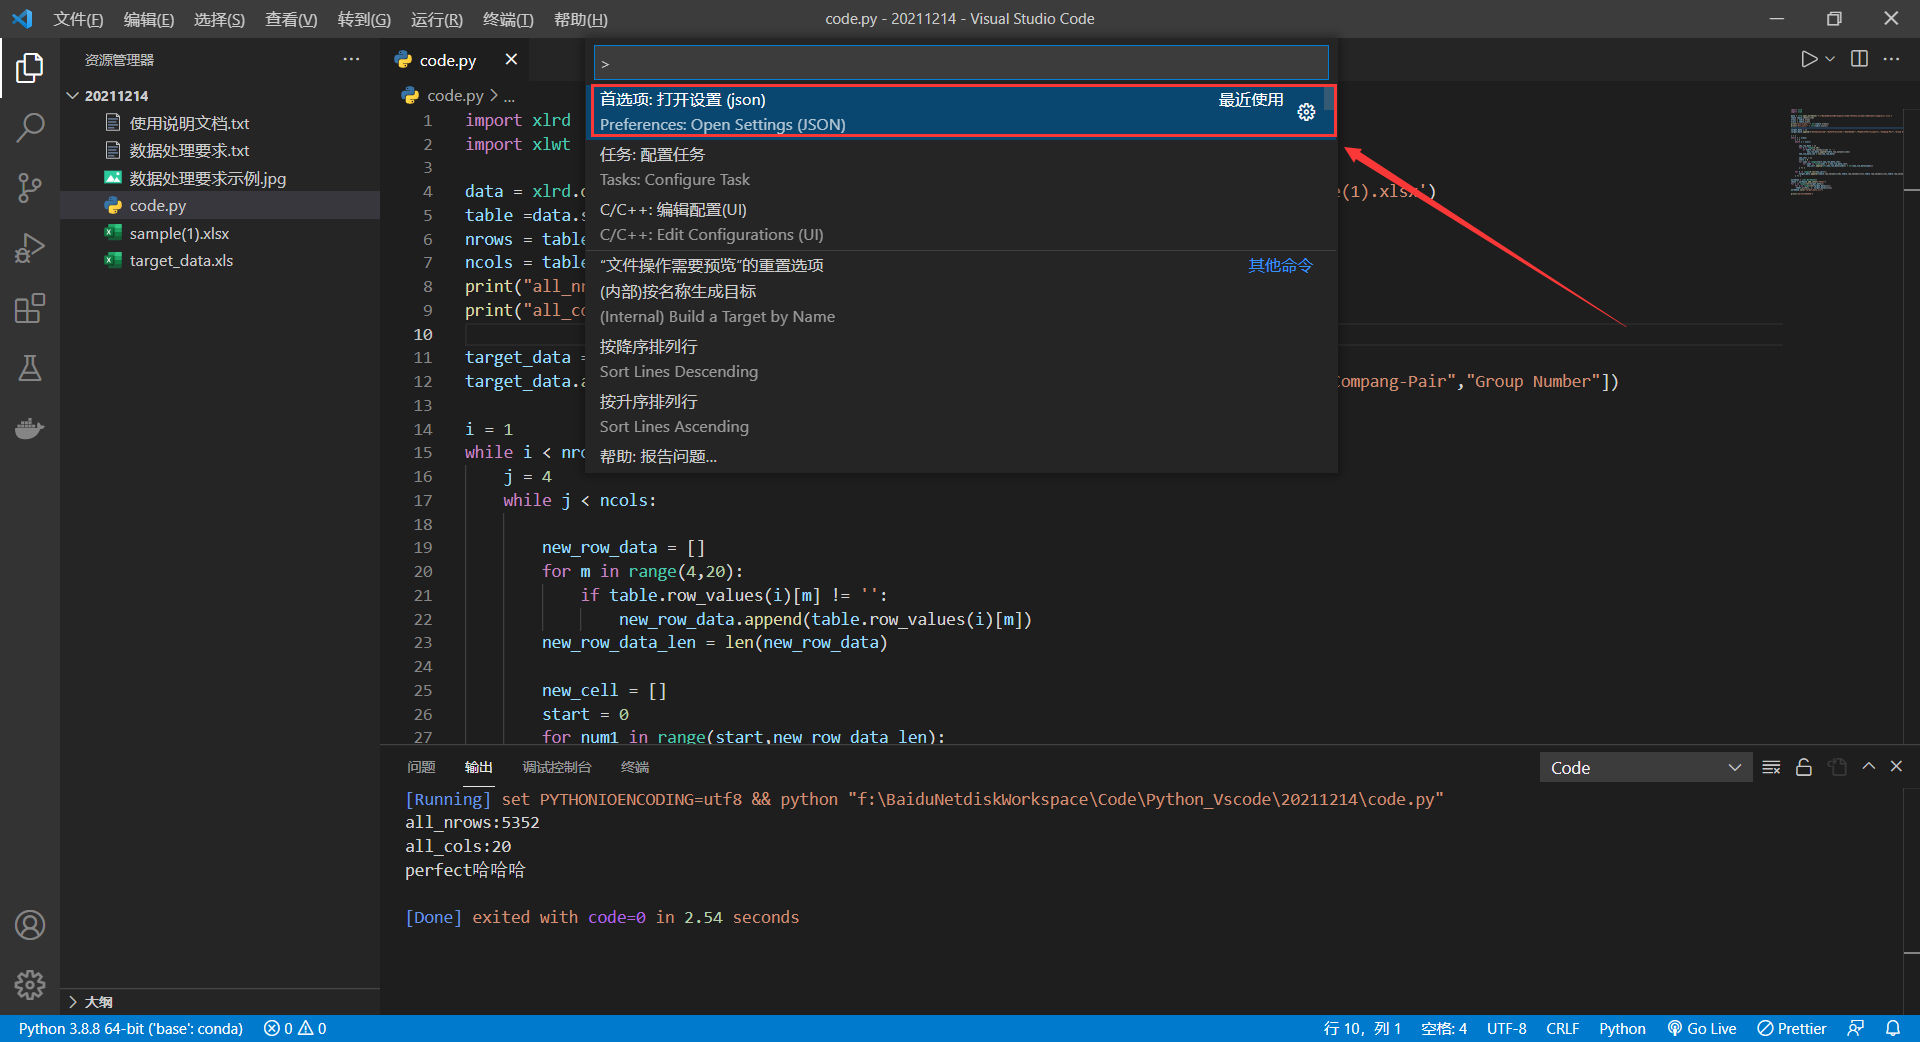Image resolution: width=1920 pixels, height=1042 pixels.
Task: Select (Internal) Build a Target by Name command
Action: (x=961, y=304)
